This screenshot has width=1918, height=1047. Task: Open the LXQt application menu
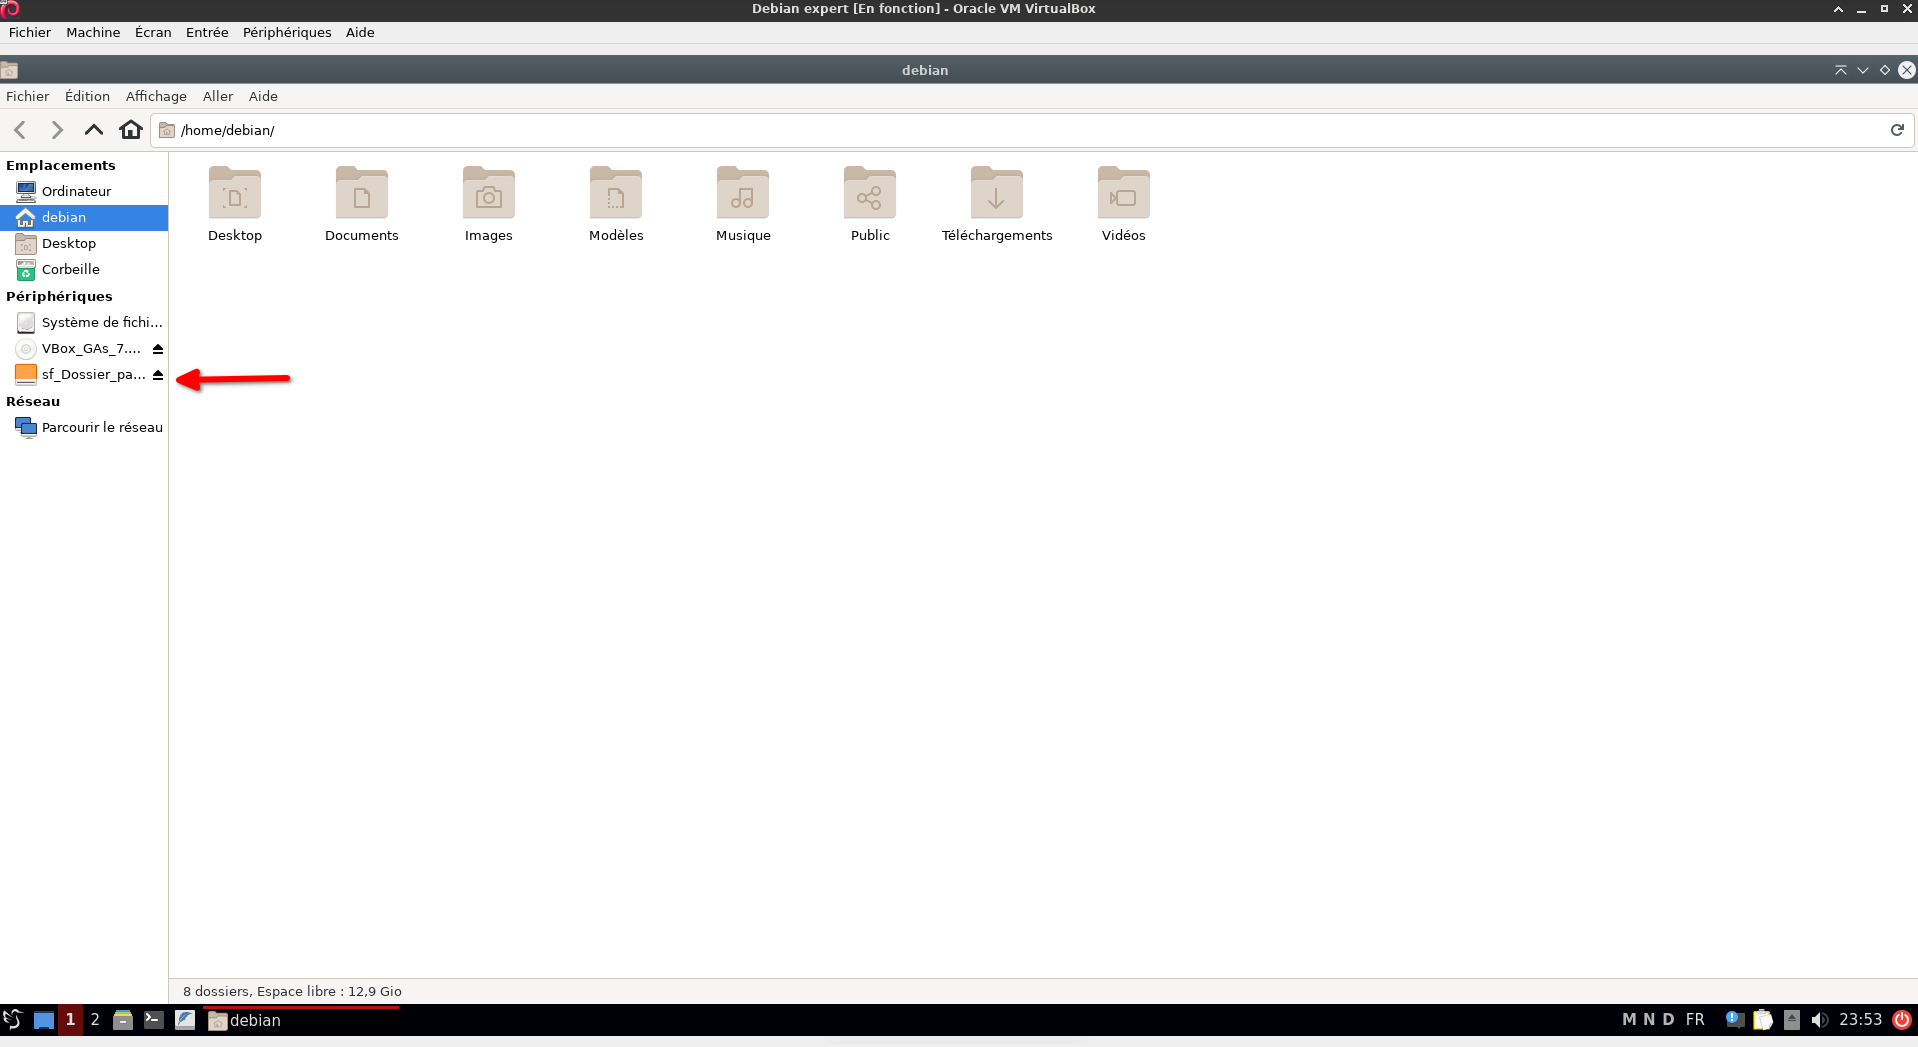13,1020
